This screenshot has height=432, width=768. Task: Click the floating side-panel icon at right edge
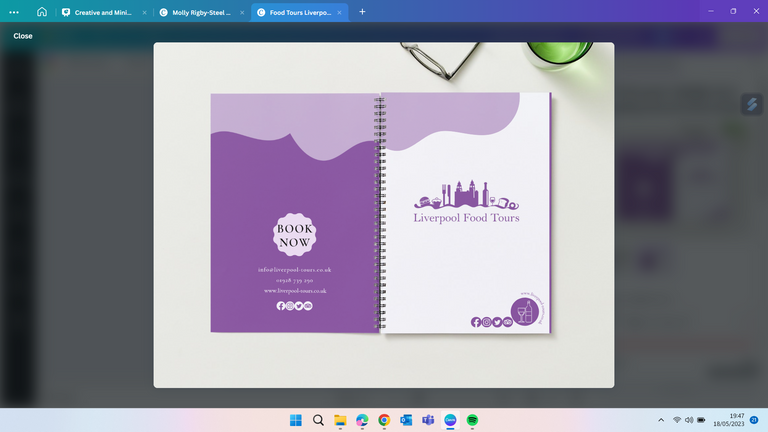click(x=752, y=104)
